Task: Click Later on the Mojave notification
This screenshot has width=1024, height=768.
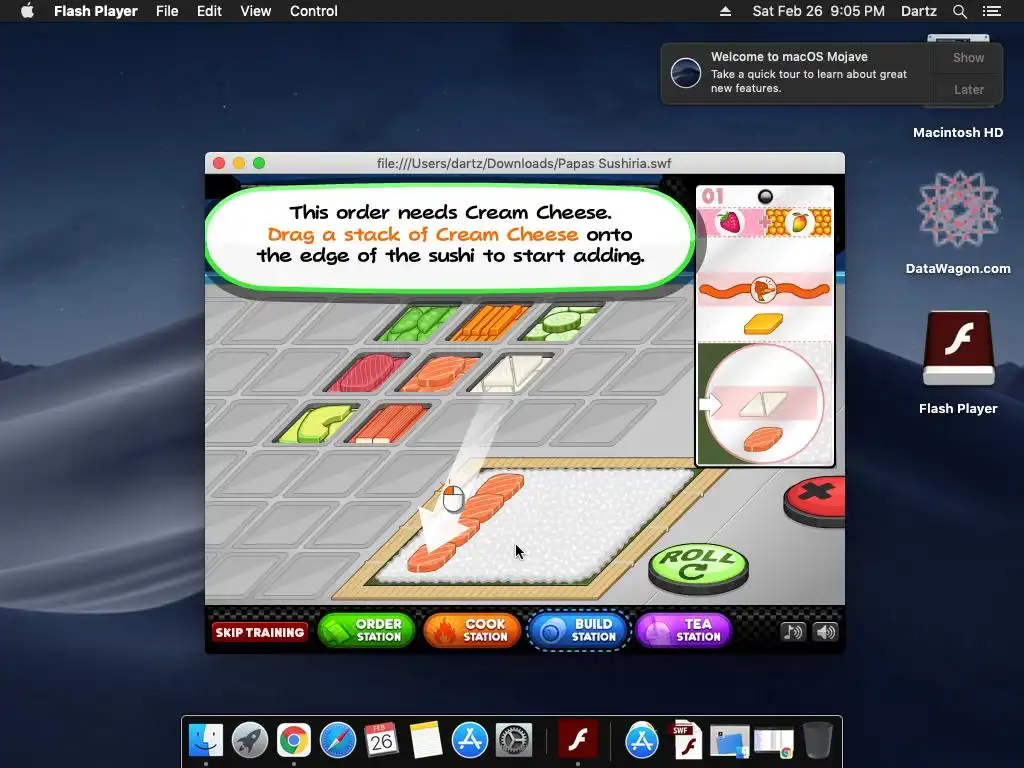Action: pyautogui.click(x=968, y=89)
